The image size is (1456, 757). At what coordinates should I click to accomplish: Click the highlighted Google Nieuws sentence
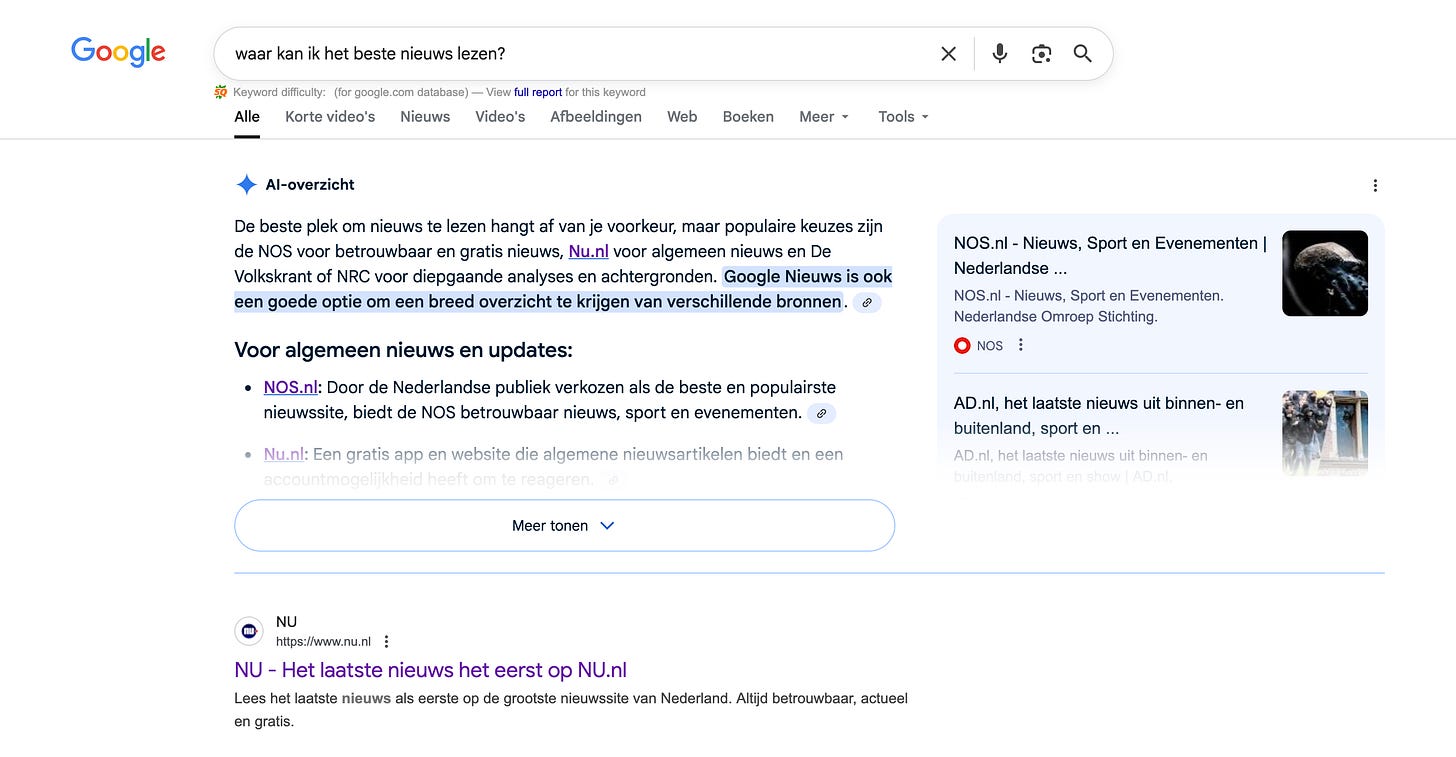point(563,289)
